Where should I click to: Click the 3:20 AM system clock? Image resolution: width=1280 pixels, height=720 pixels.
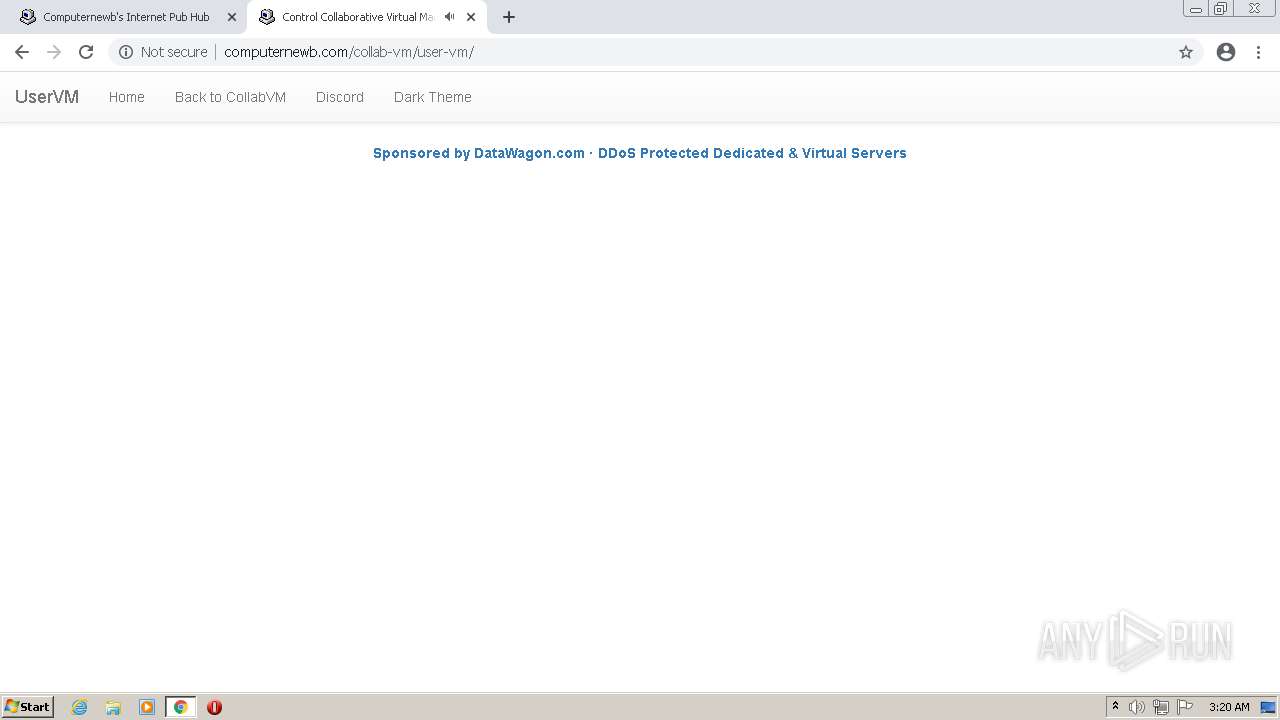[x=1229, y=707]
